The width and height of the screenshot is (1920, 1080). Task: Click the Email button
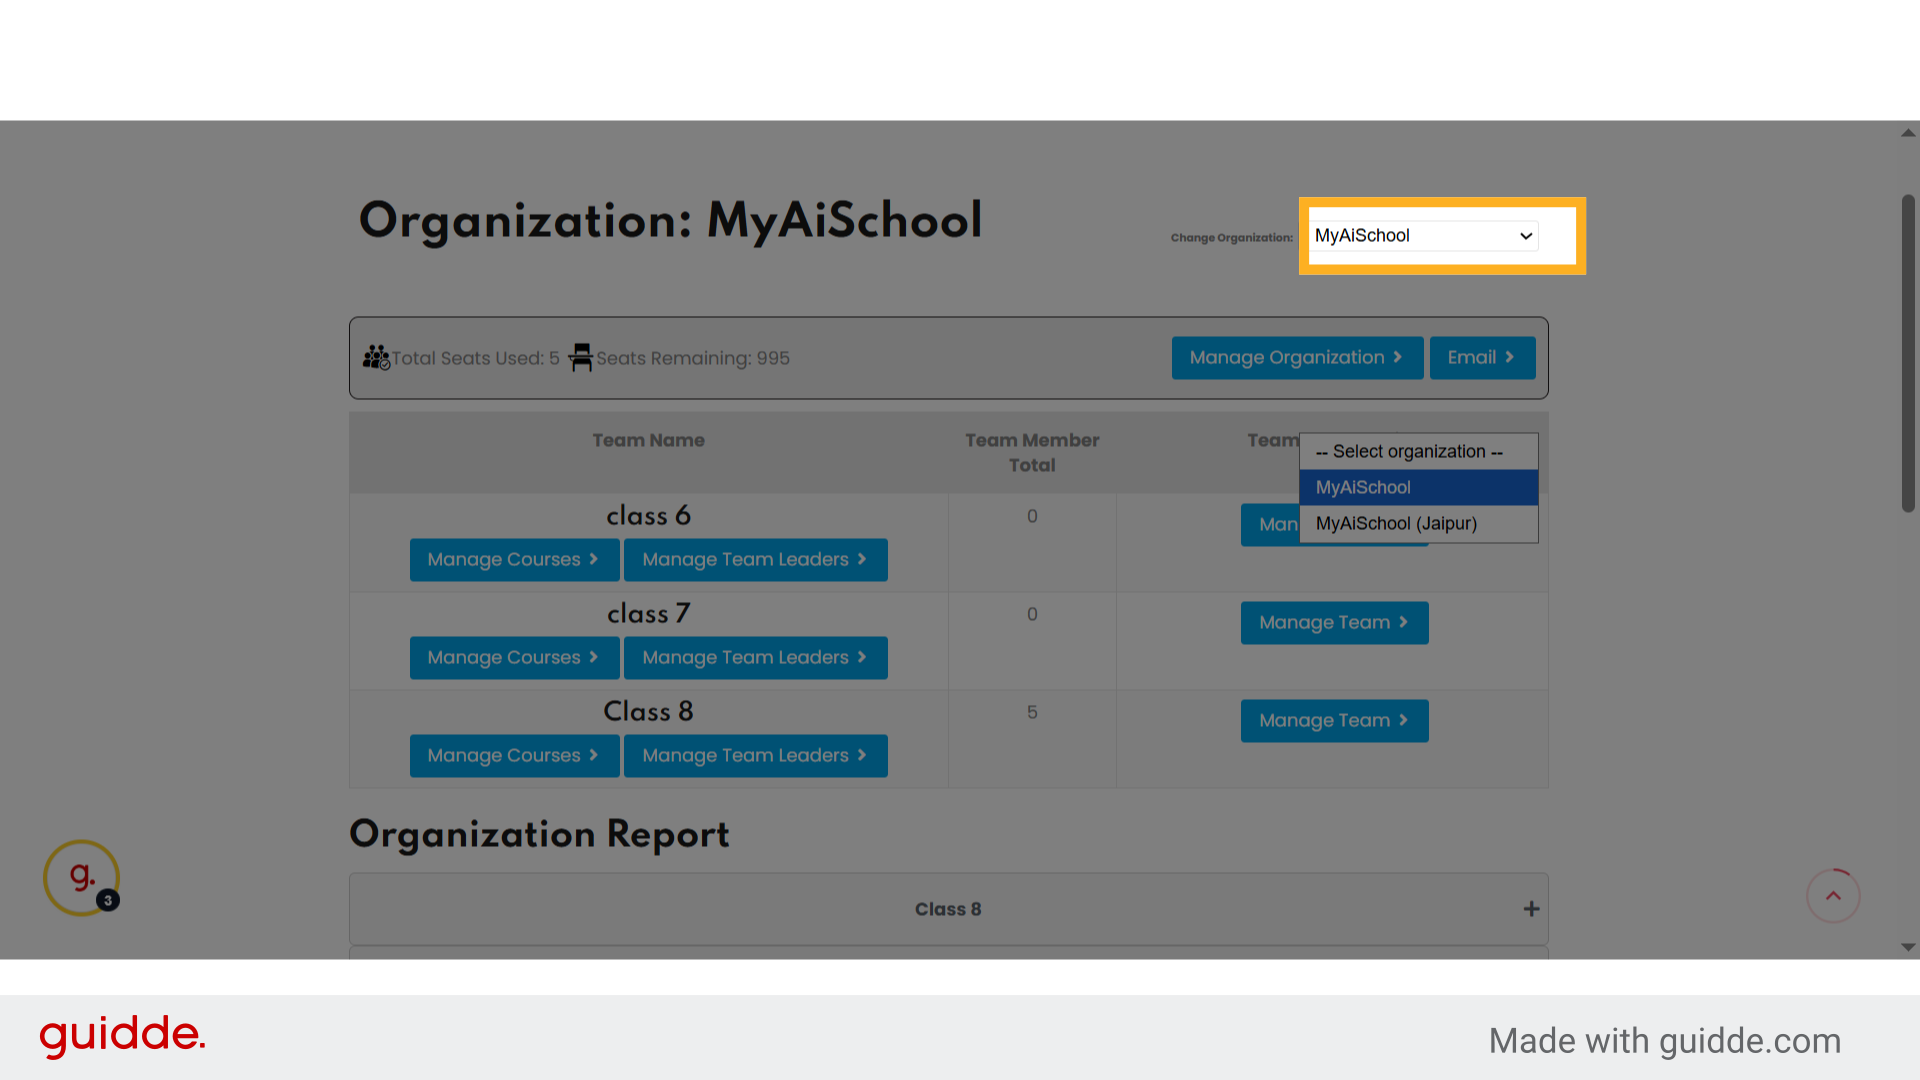coord(1483,357)
